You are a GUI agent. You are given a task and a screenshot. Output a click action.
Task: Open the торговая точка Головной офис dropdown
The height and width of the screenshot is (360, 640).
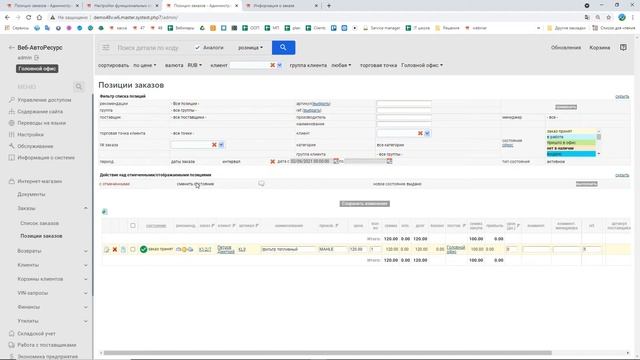click(x=422, y=65)
